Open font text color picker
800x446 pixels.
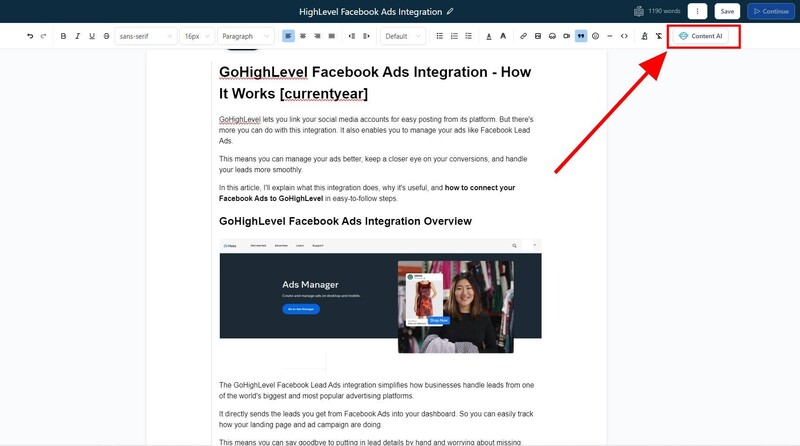click(x=503, y=36)
